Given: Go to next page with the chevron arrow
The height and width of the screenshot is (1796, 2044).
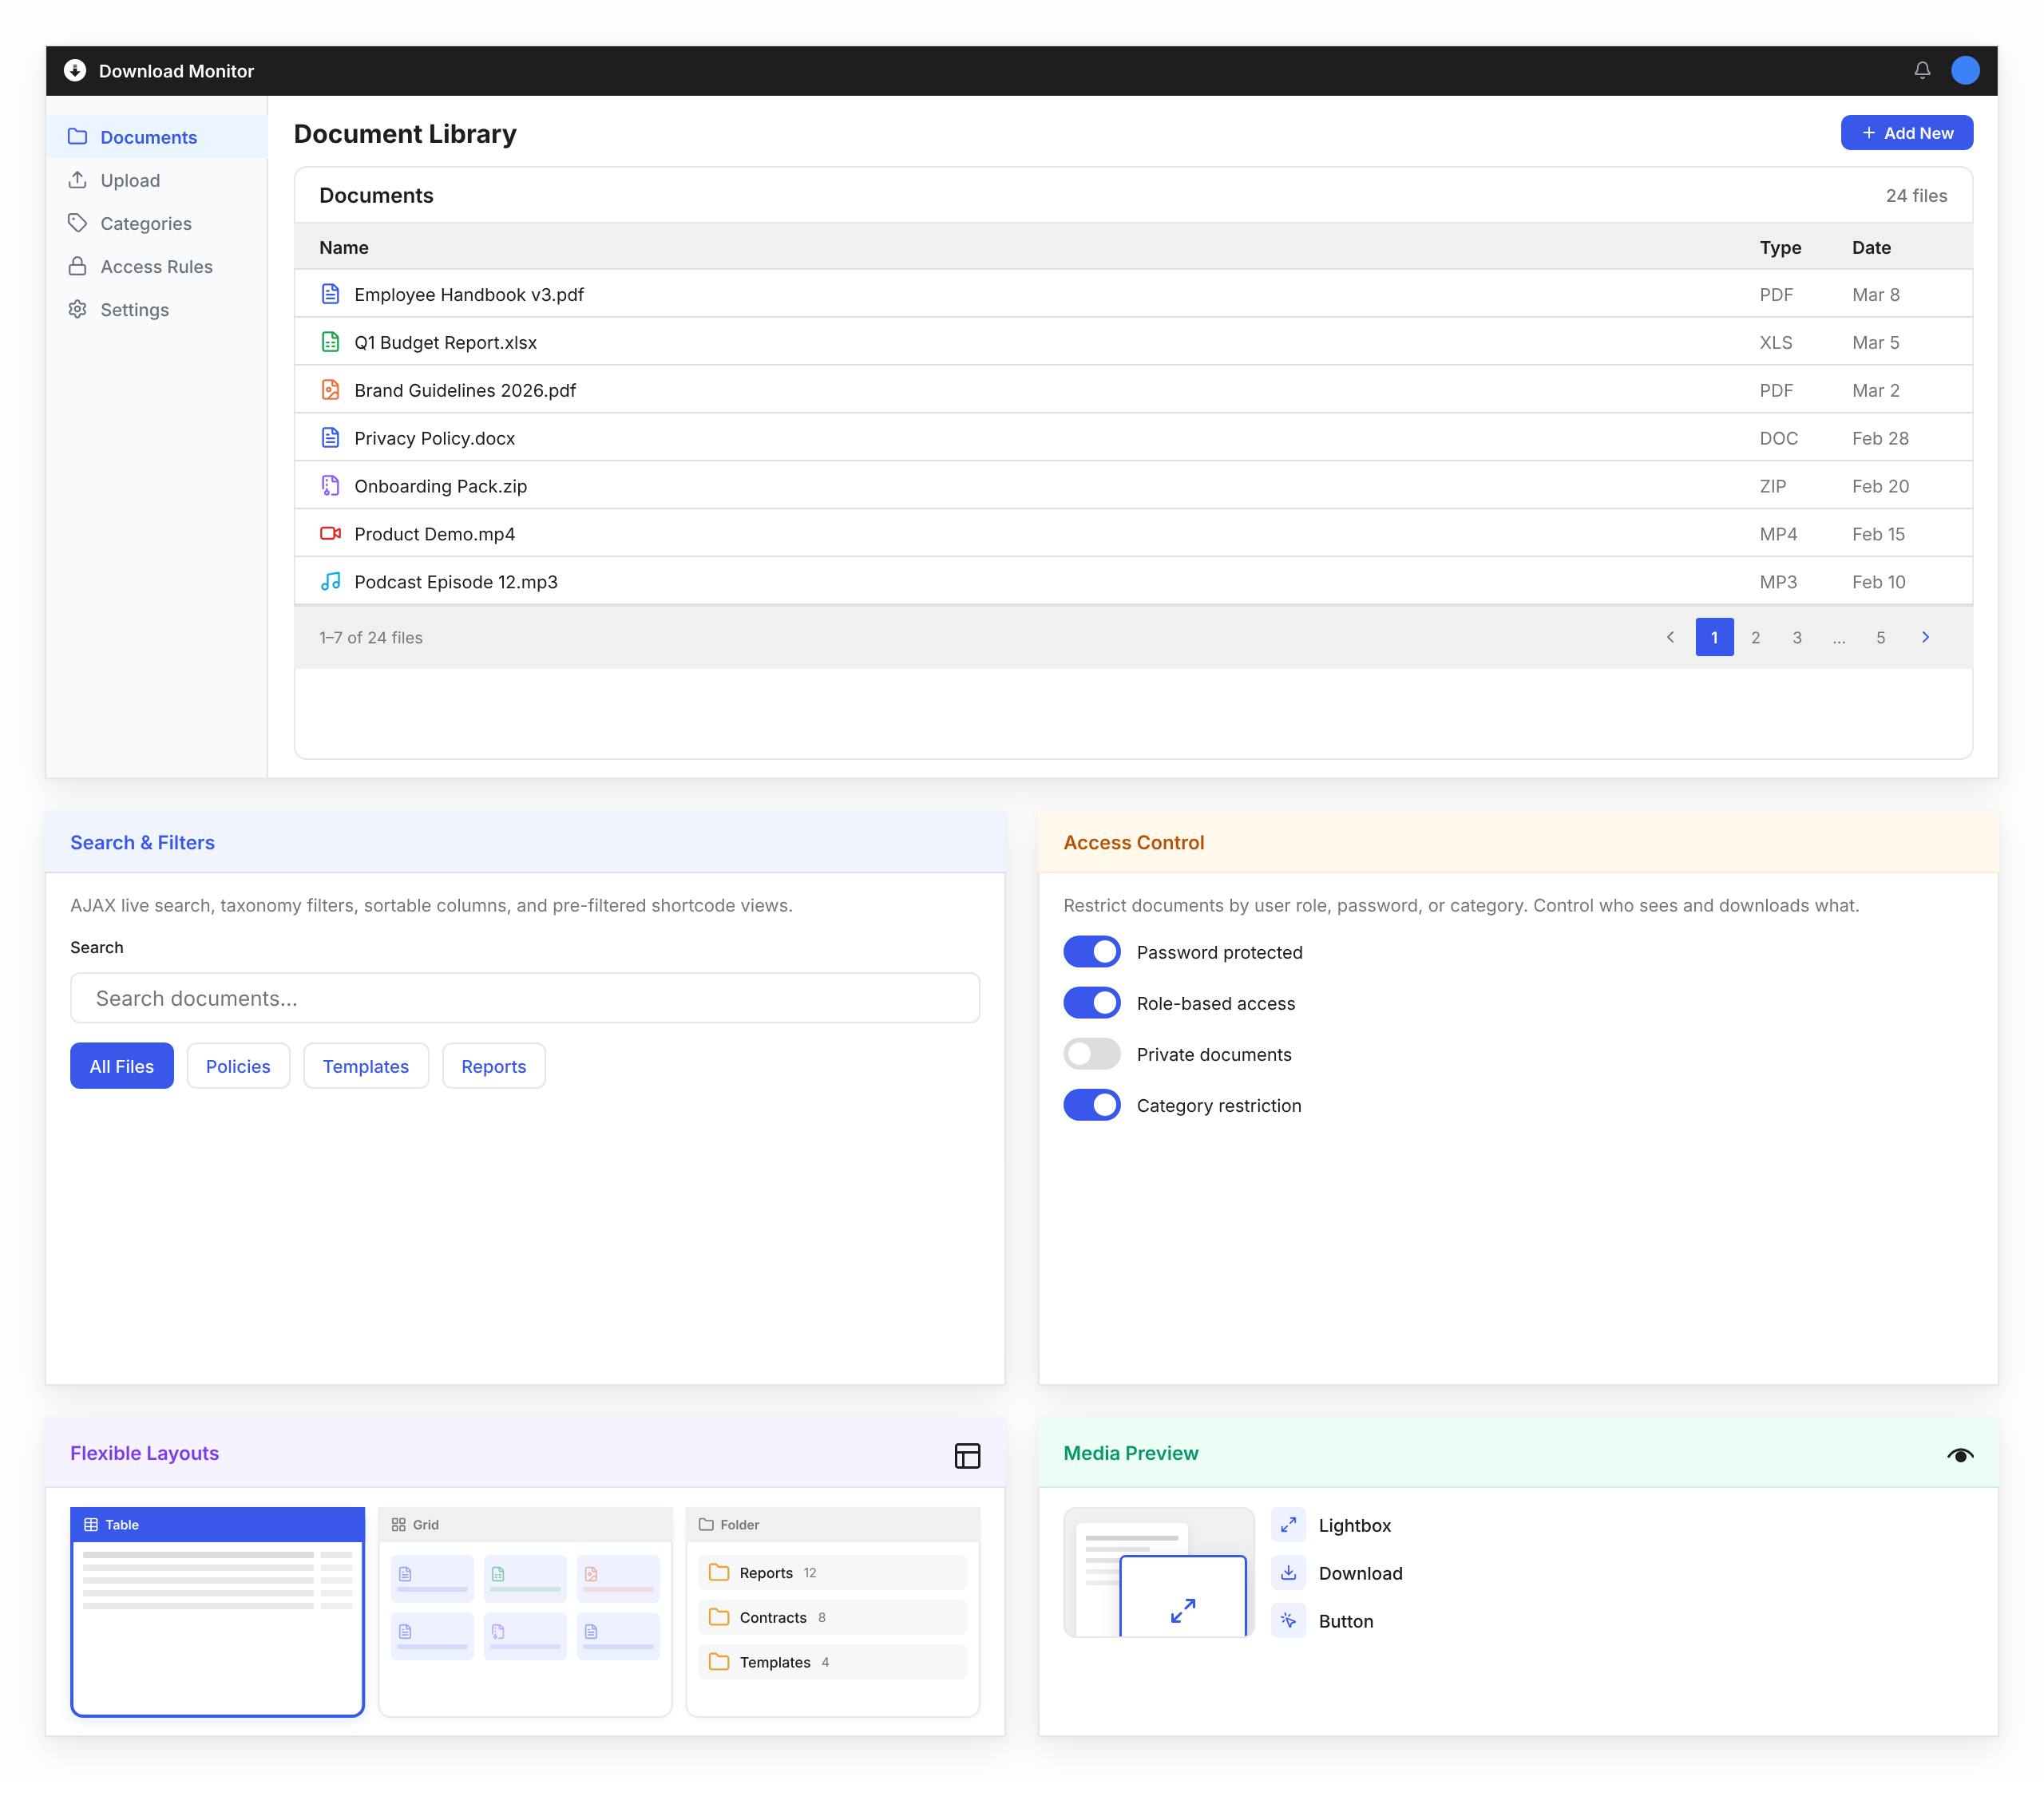Looking at the screenshot, I should (x=1925, y=637).
